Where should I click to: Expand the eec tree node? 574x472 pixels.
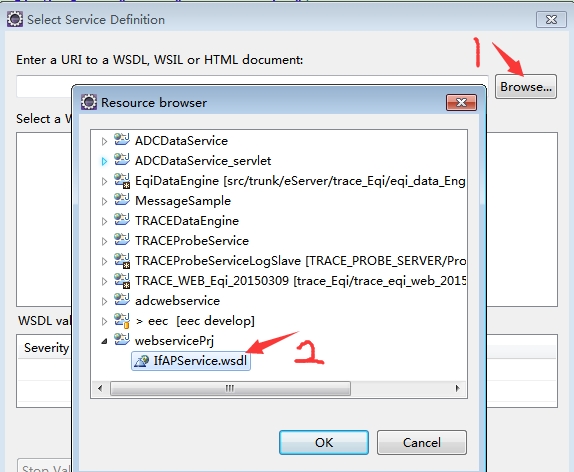pos(104,321)
